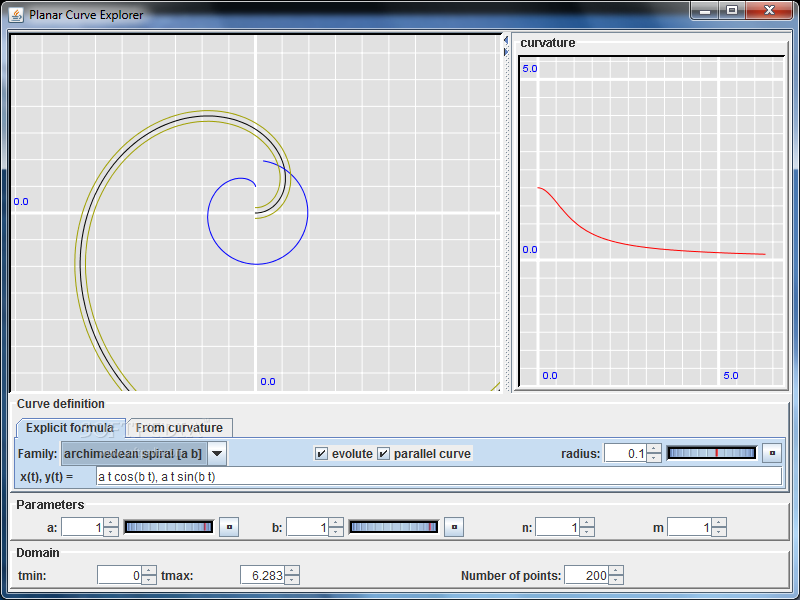800x600 pixels.
Task: Click the x(t), y(t) formula field
Action: pos(439,477)
